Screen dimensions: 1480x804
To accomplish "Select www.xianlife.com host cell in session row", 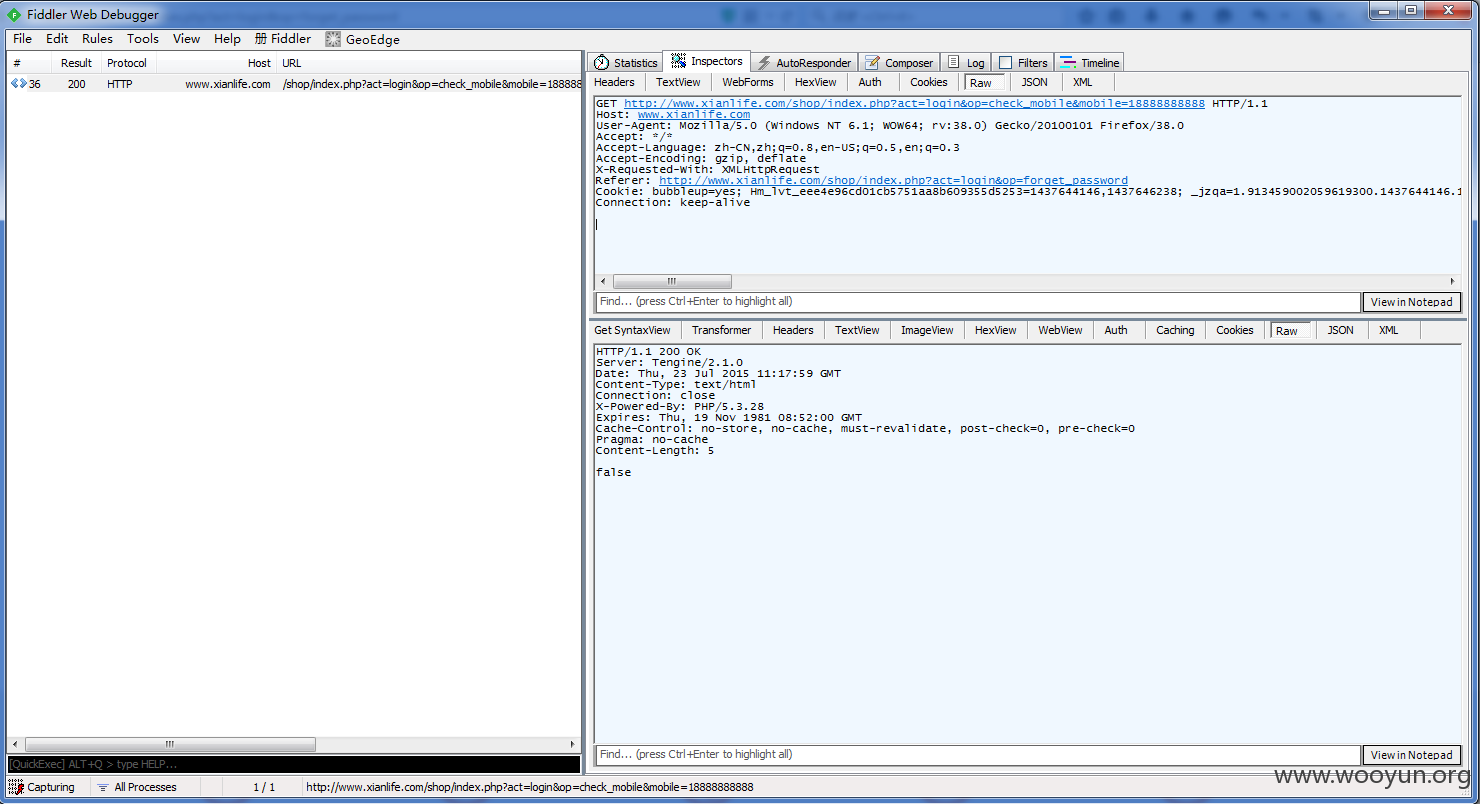I will [x=228, y=84].
